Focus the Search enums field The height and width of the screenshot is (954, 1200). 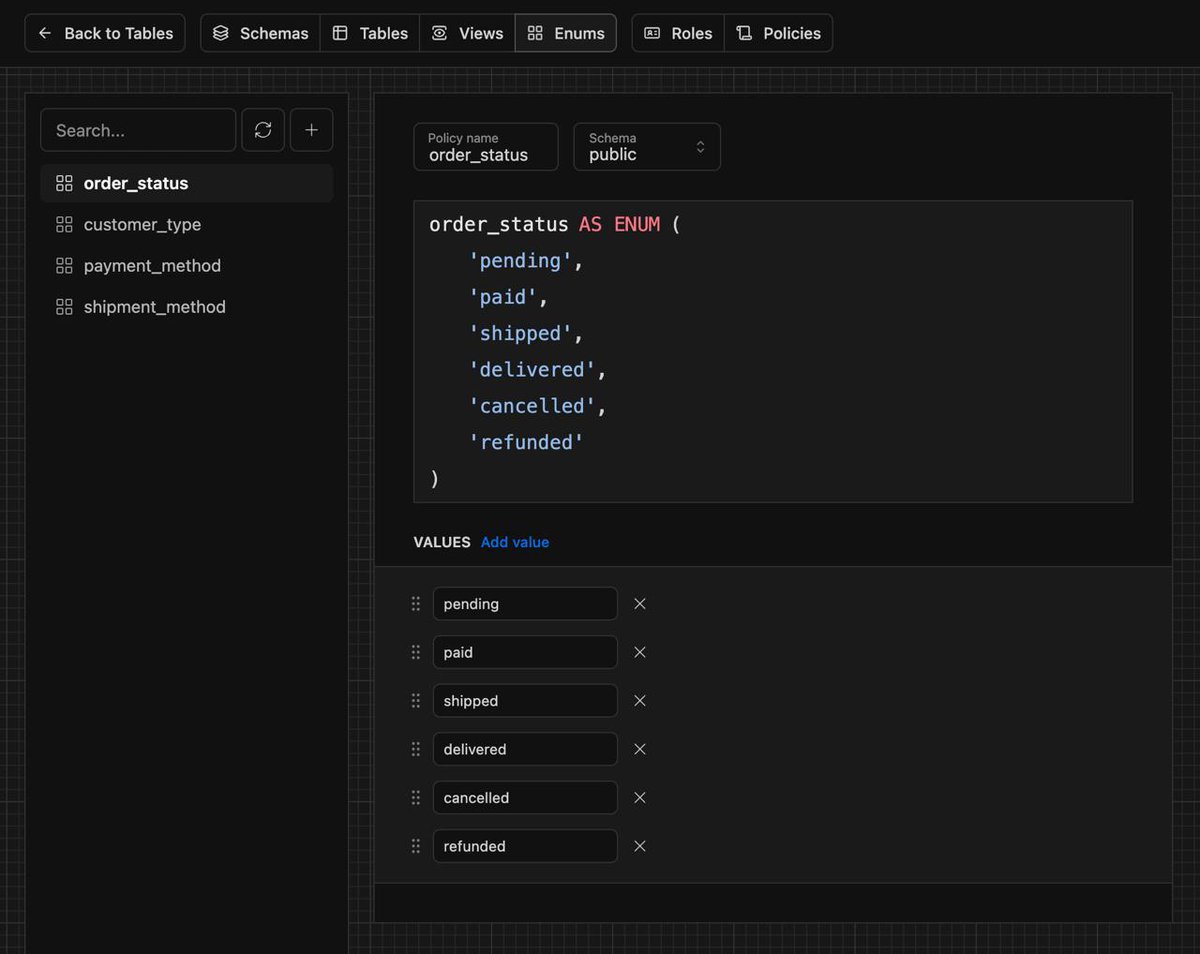click(138, 130)
